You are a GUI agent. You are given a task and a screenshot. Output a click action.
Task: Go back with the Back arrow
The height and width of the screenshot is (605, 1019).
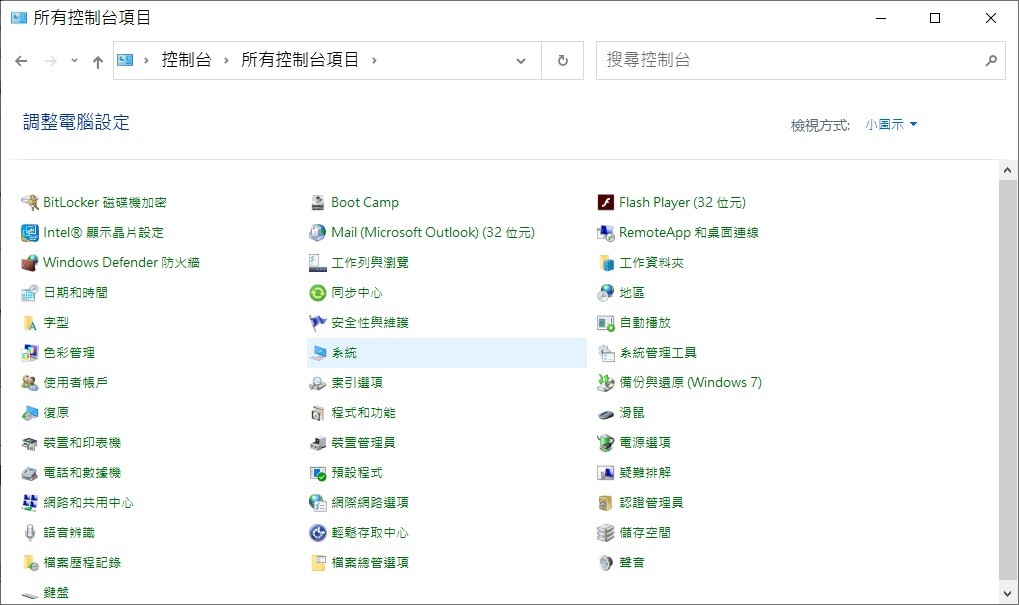[x=21, y=61]
